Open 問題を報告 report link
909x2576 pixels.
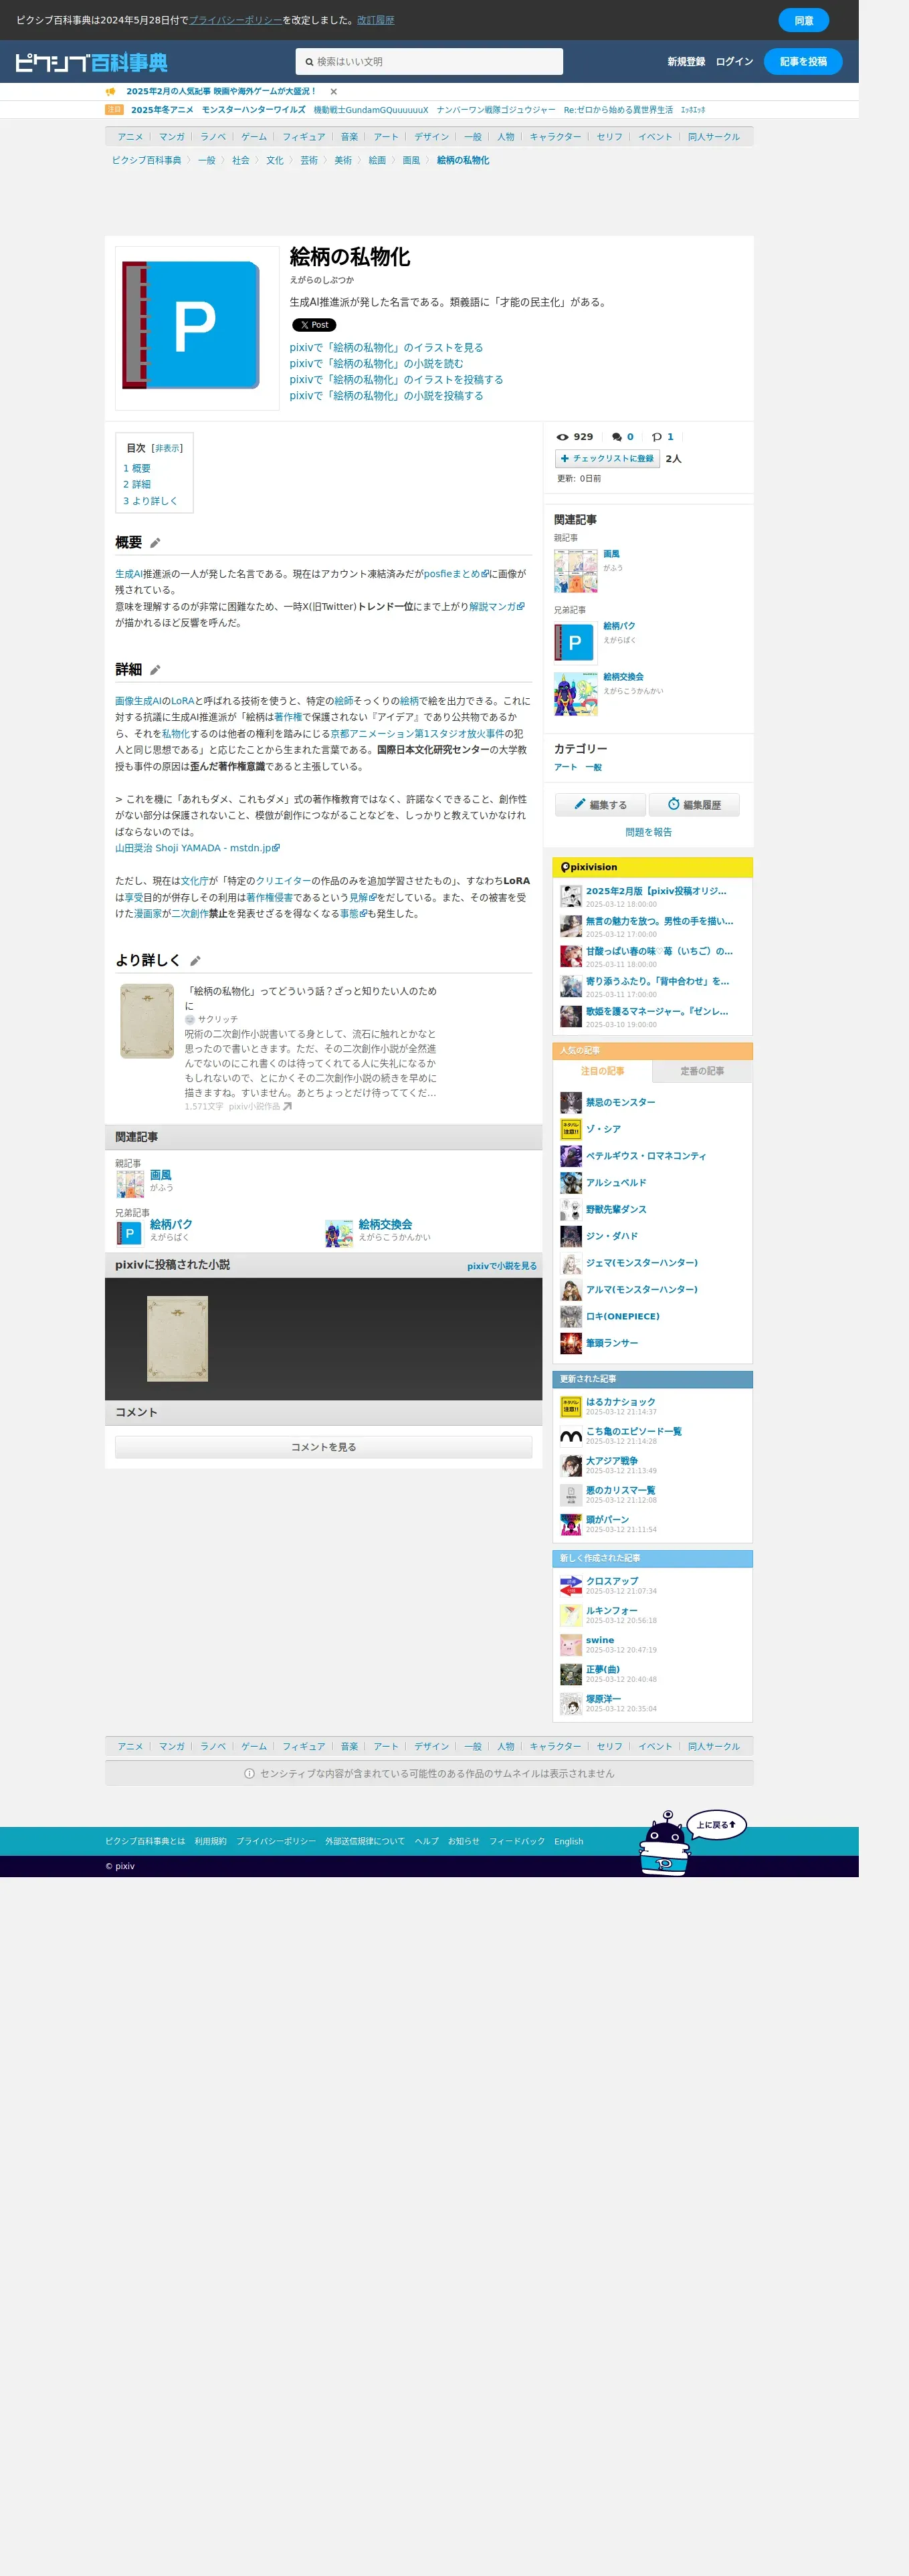pyautogui.click(x=648, y=832)
